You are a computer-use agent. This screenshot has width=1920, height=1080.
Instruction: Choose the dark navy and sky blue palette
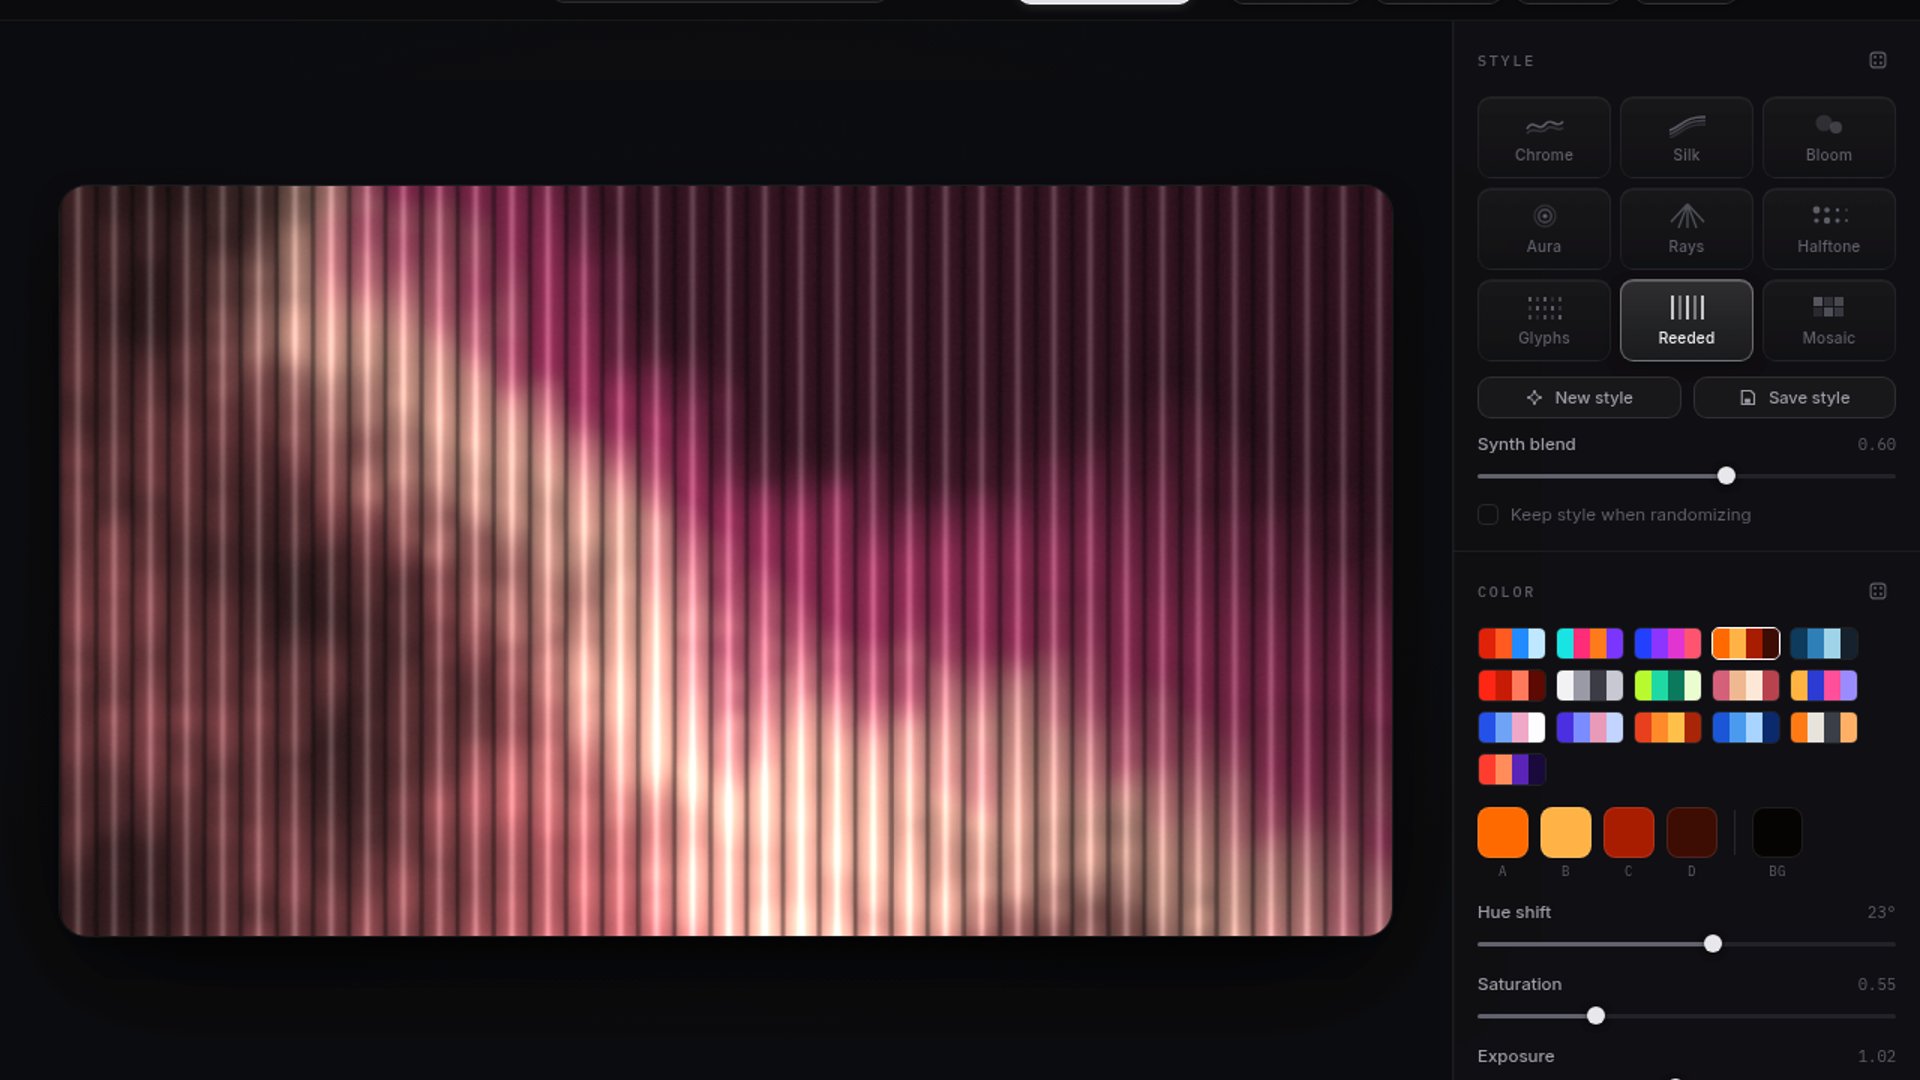tap(1823, 643)
